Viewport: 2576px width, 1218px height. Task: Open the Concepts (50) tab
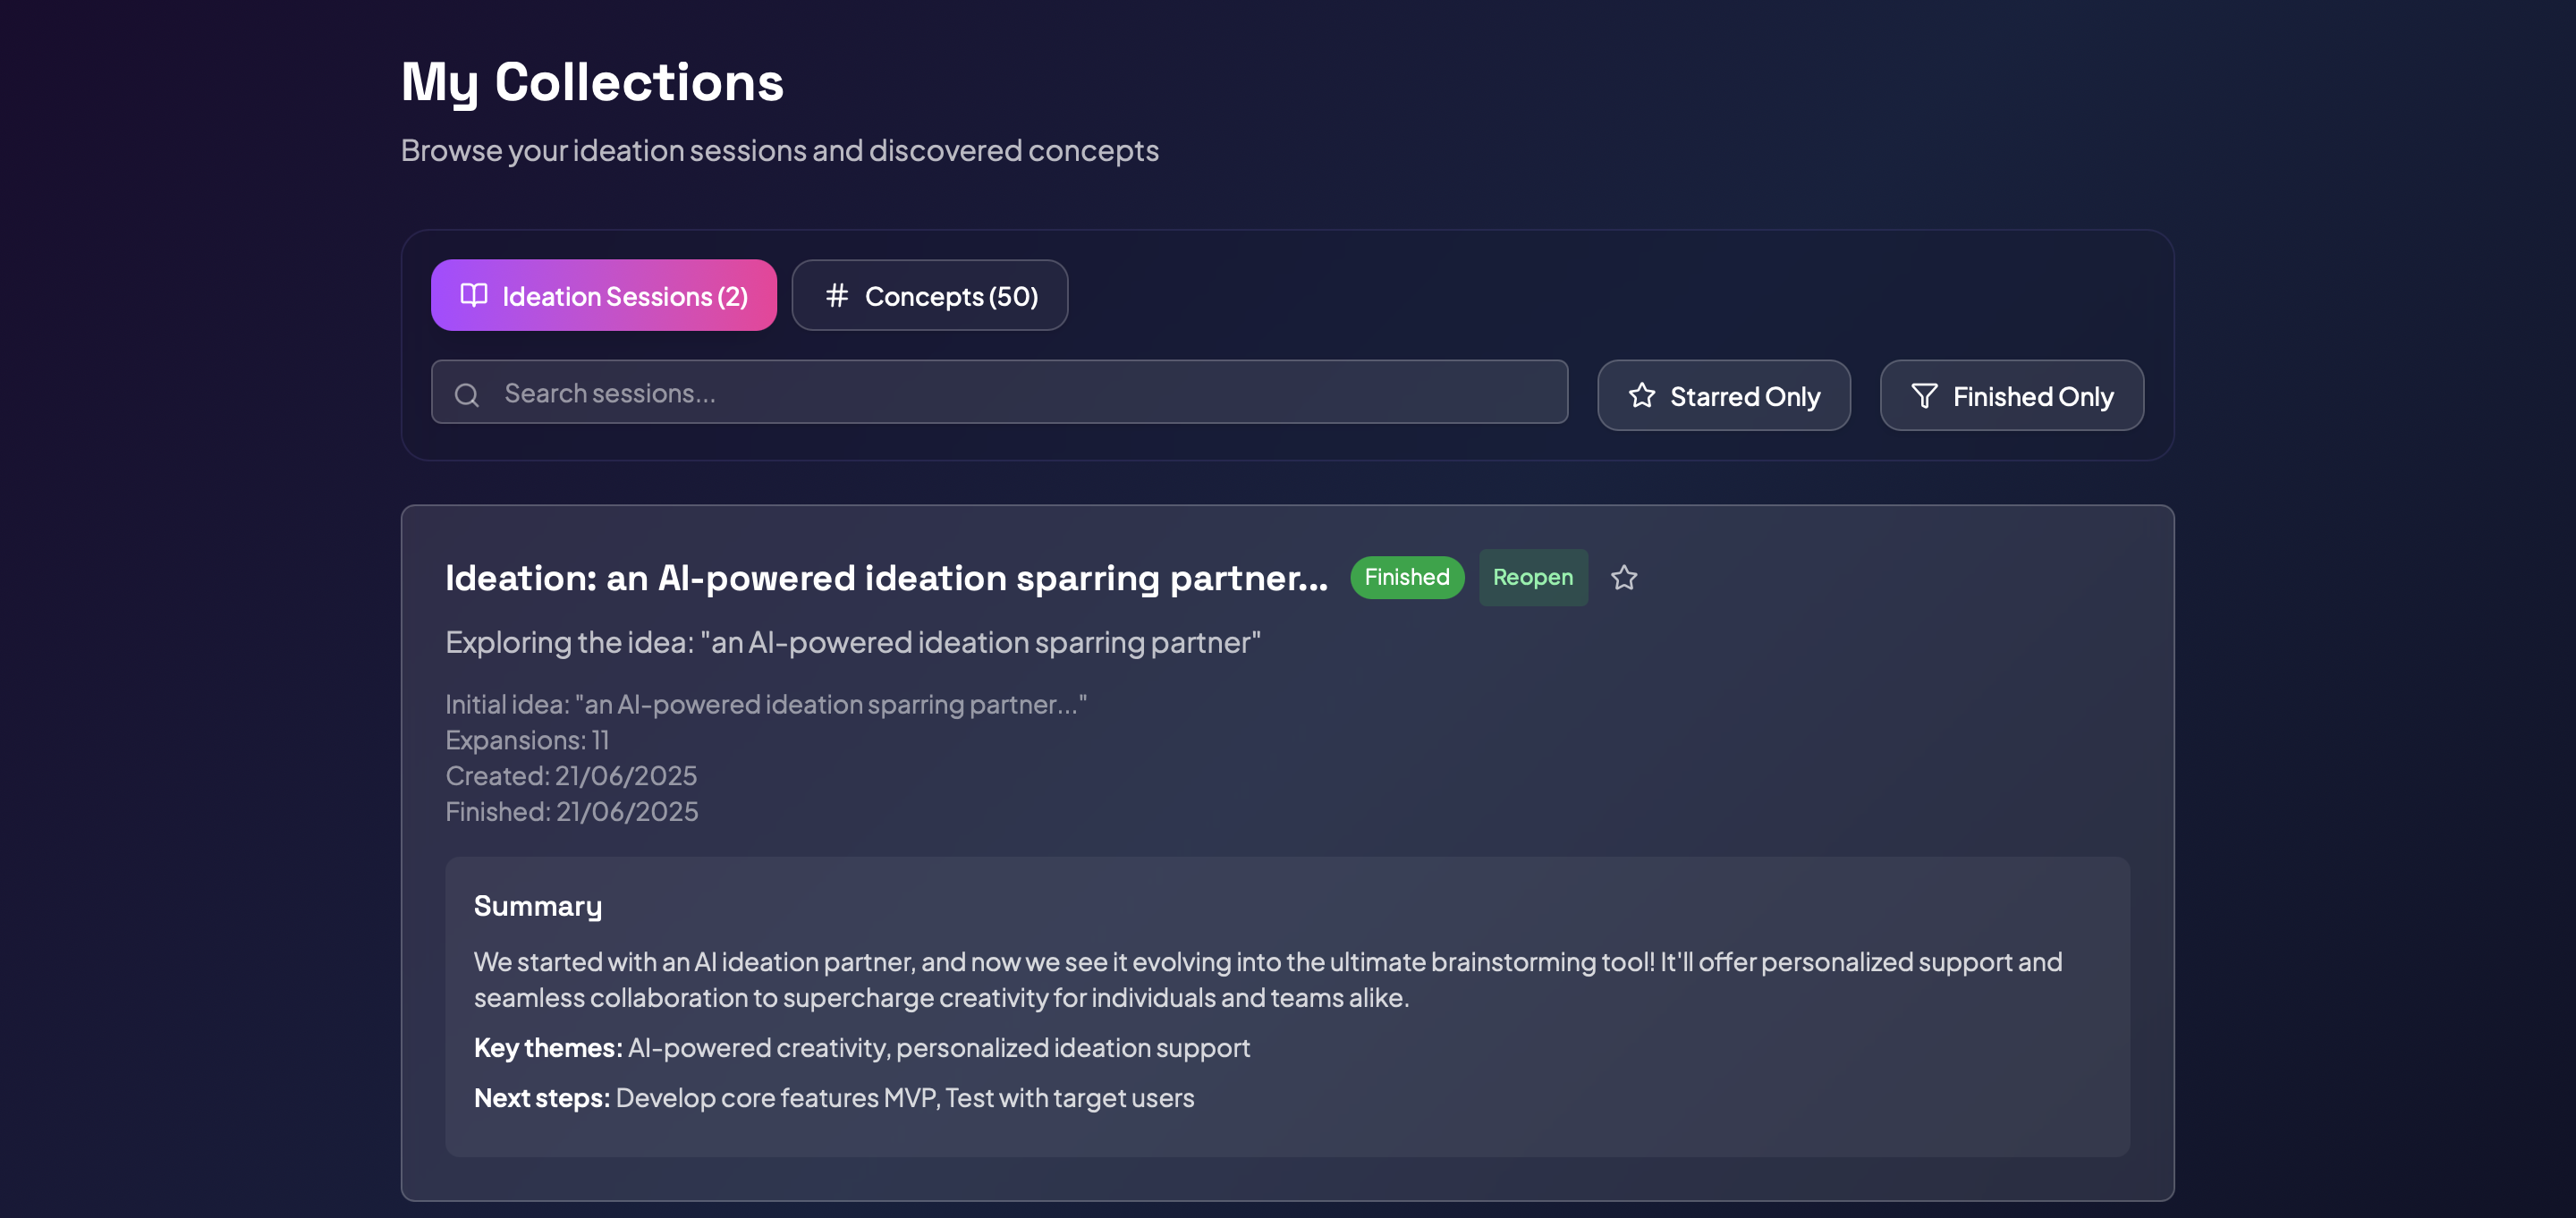[x=929, y=295]
